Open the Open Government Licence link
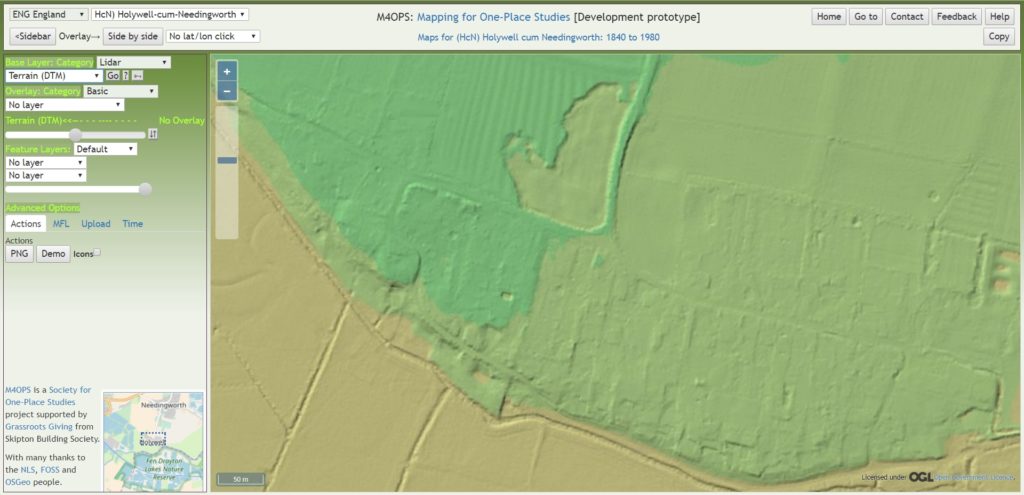Viewport: 1024px width, 495px height. point(975,477)
